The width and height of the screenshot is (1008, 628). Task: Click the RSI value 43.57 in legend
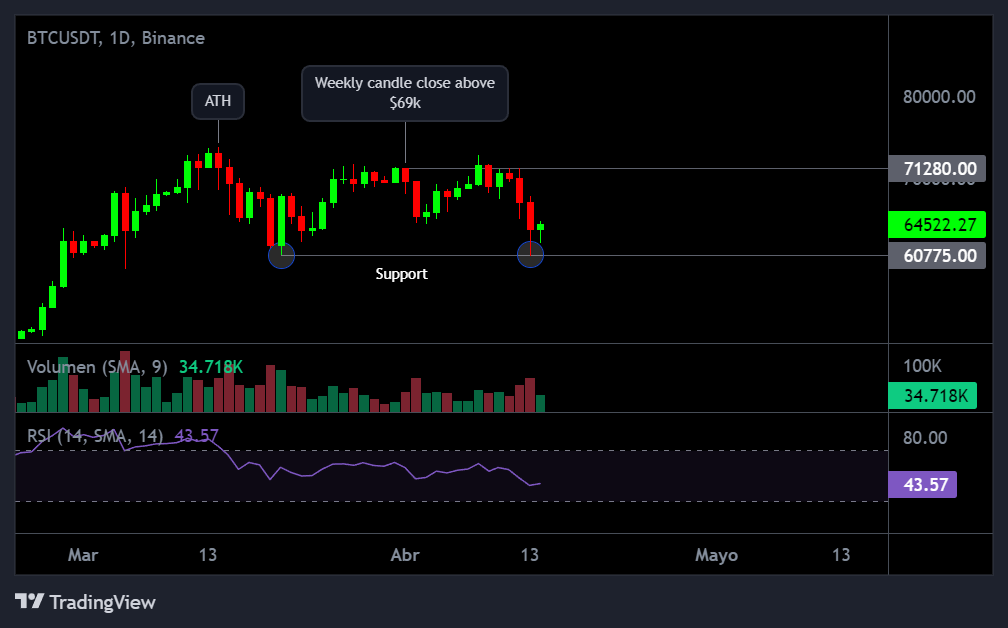pyautogui.click(x=197, y=436)
